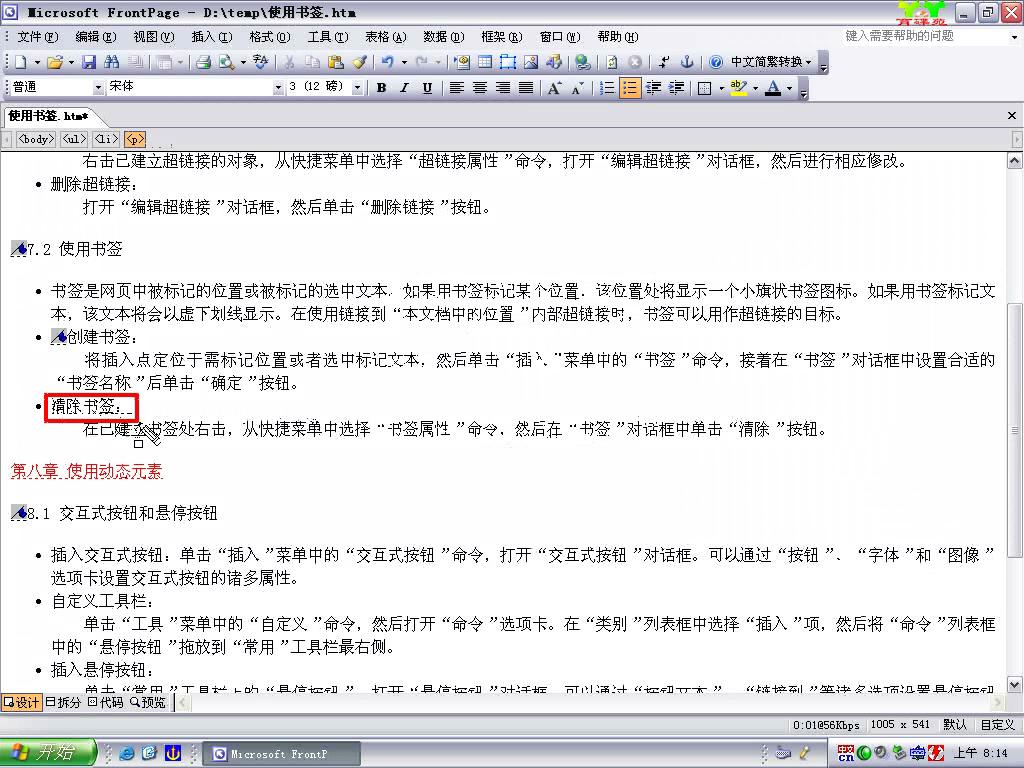The height and width of the screenshot is (768, 1024).
Task: Click the Increase Indent icon
Action: [x=677, y=88]
